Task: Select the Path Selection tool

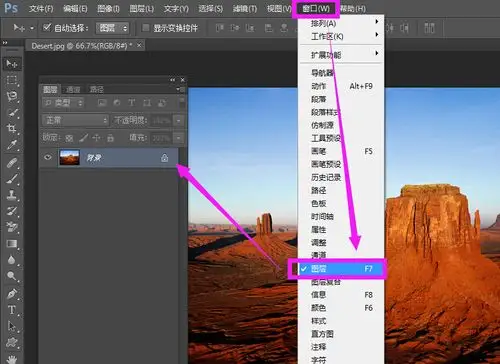Action: pos(12,326)
